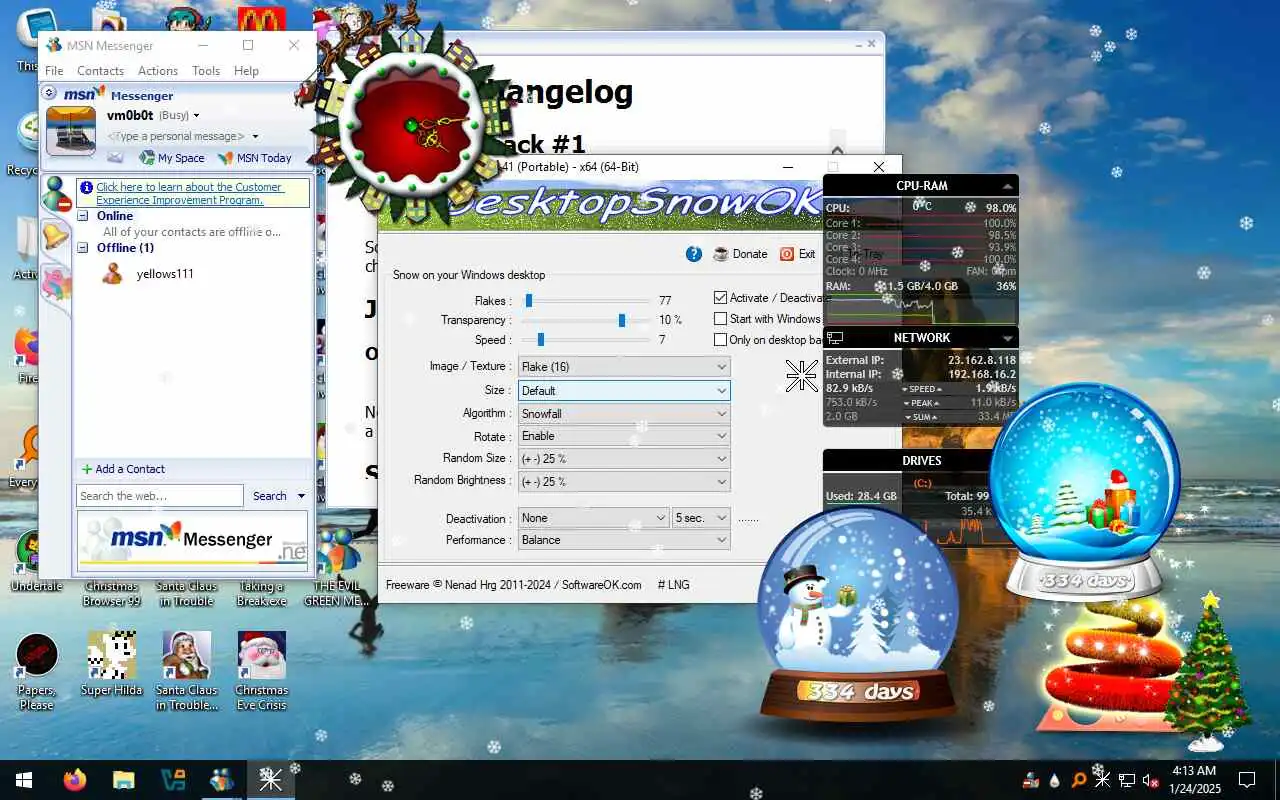Click the MSN Messenger taskbar button
This screenshot has height=800, width=1280.
(221, 780)
